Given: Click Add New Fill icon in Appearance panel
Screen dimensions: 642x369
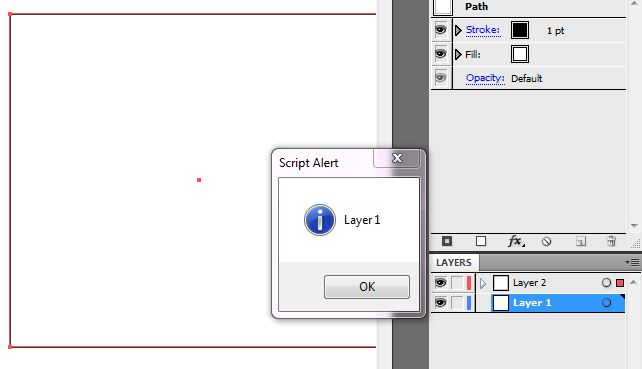Looking at the screenshot, I should click(x=481, y=241).
